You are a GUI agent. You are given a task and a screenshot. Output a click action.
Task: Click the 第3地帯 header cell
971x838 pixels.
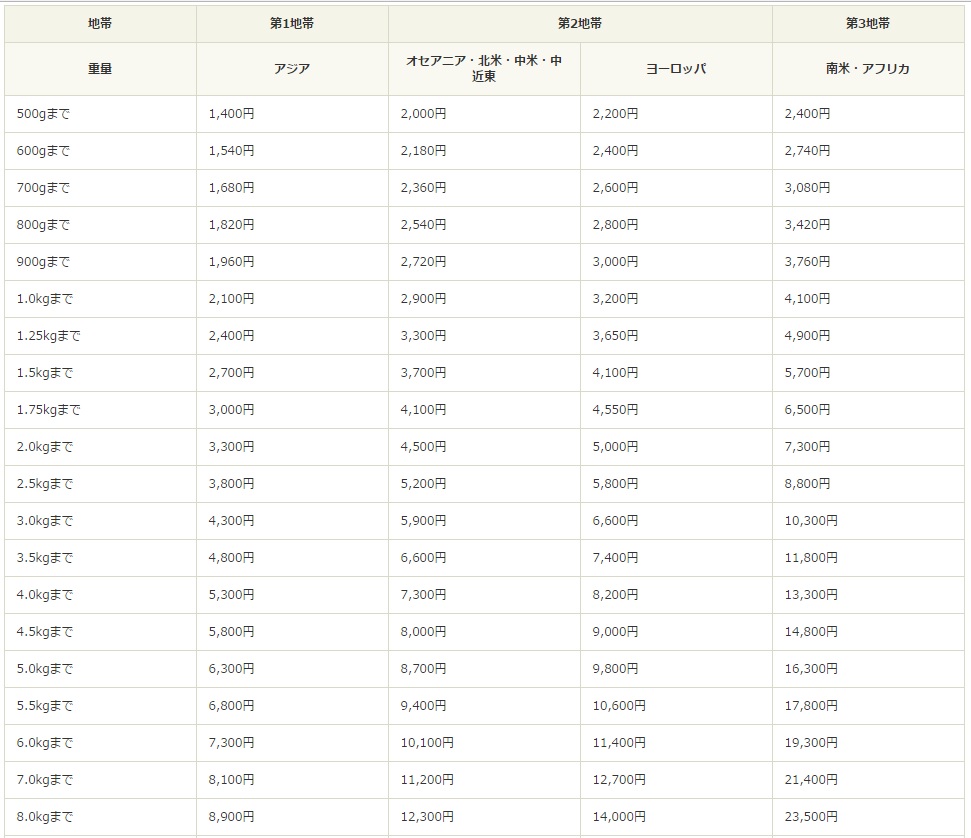tap(868, 24)
